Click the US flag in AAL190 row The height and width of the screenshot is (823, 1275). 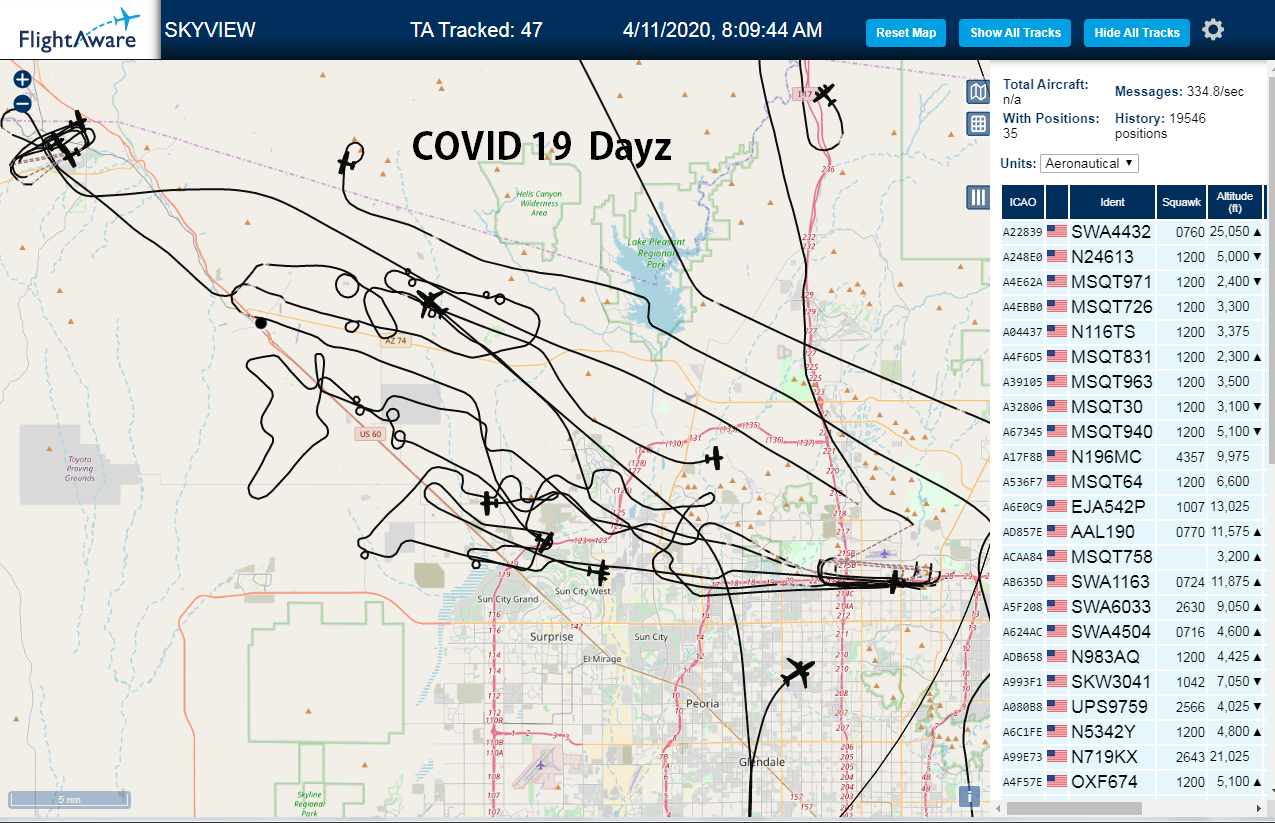[x=1057, y=532]
